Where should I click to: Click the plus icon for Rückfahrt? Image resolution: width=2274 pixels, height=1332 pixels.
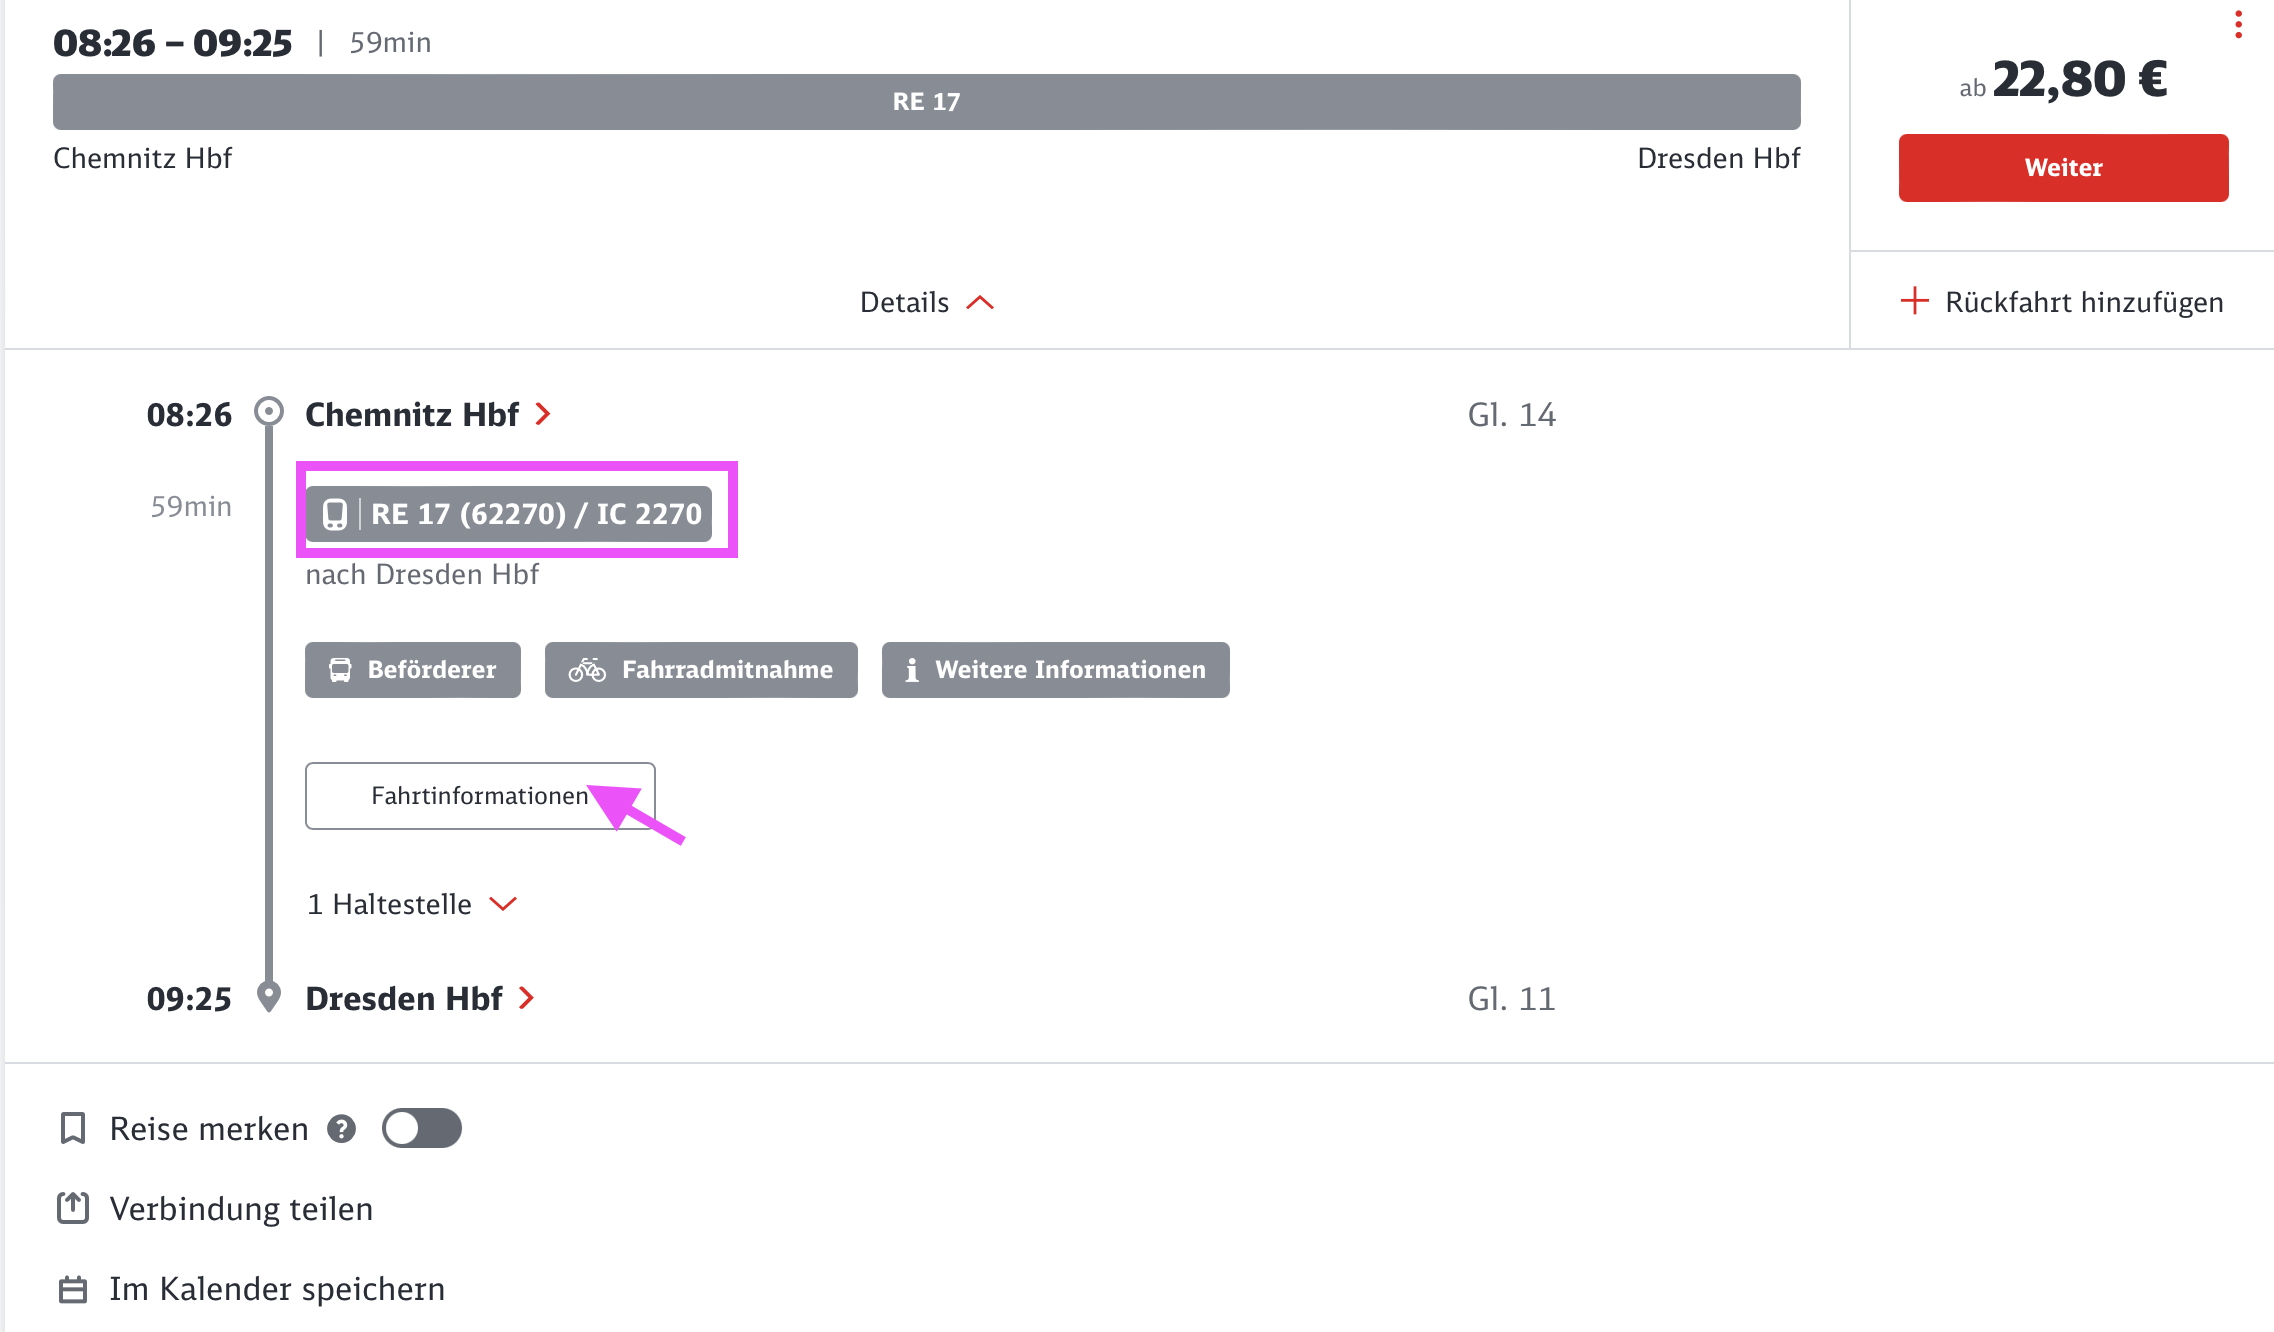(1914, 301)
